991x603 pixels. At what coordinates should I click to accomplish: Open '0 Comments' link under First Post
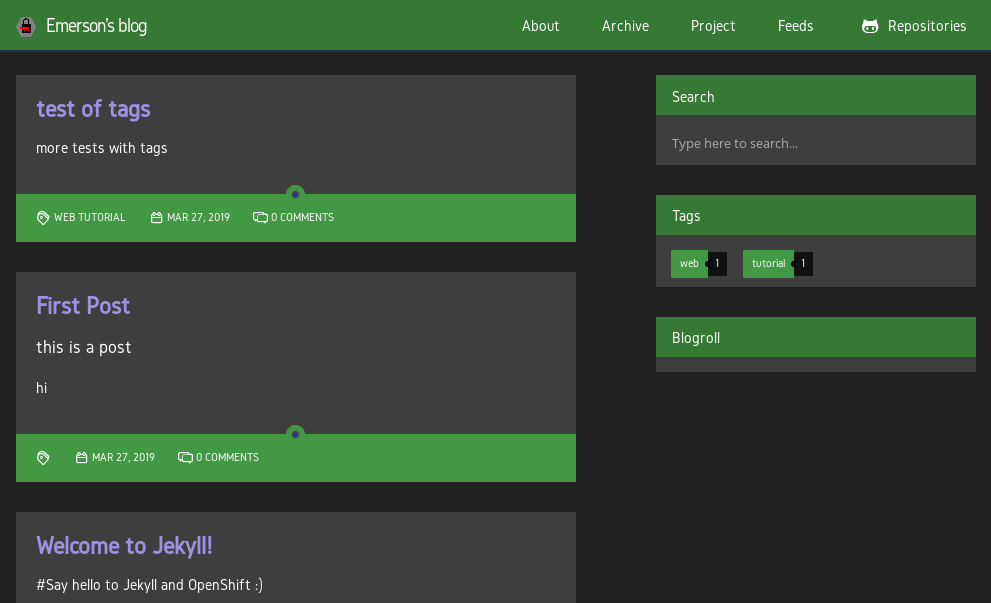click(227, 458)
